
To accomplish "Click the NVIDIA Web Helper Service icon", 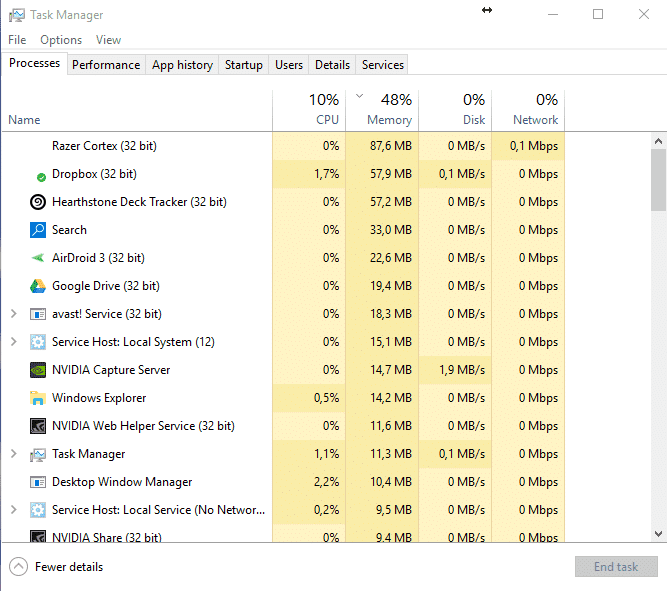I will click(38, 426).
